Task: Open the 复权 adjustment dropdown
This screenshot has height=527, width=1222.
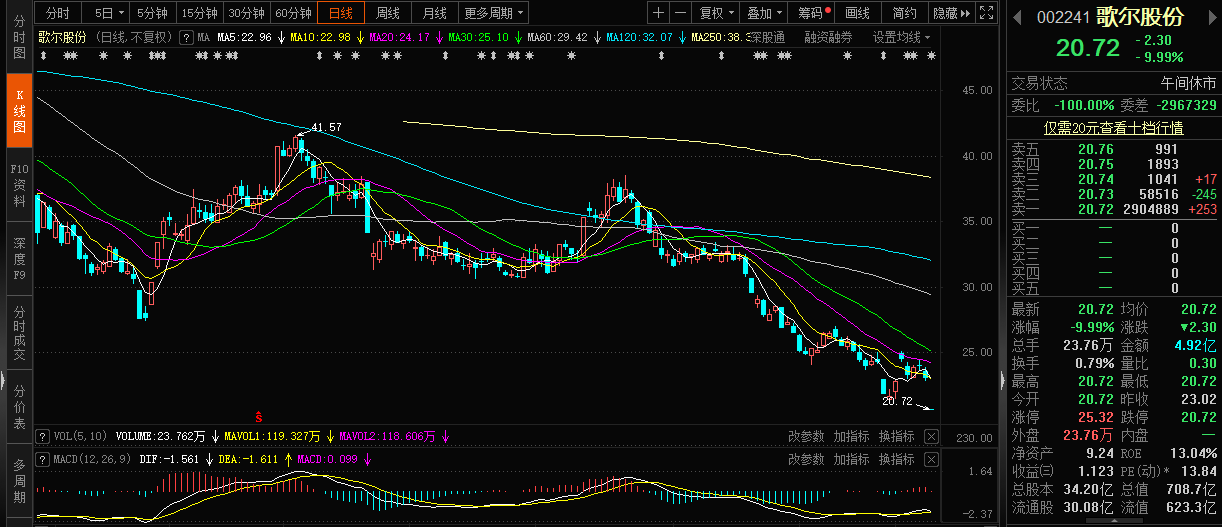Action: tap(716, 13)
